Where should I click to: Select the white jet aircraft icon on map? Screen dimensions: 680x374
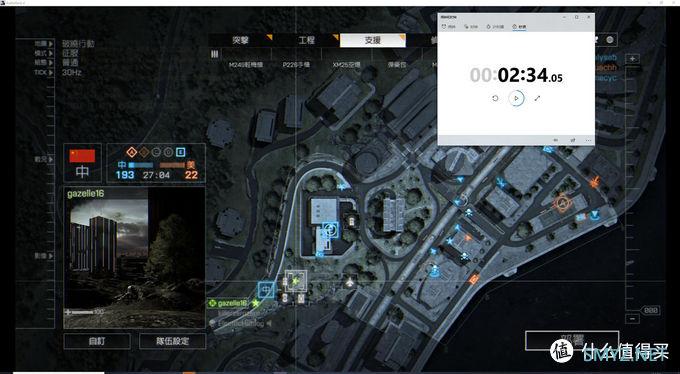click(350, 282)
